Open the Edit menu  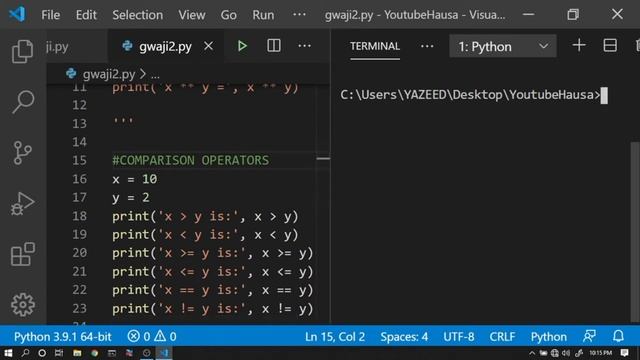point(86,15)
